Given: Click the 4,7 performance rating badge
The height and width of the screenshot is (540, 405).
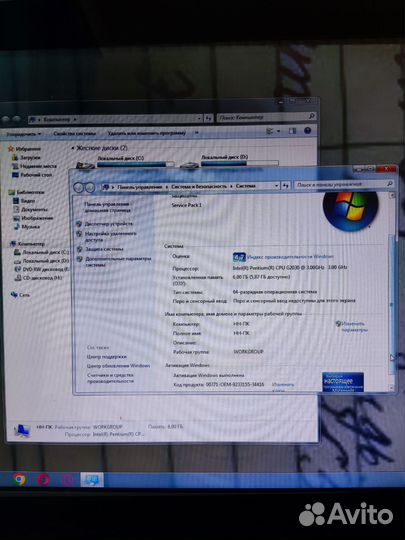Looking at the screenshot, I should click(x=239, y=257).
